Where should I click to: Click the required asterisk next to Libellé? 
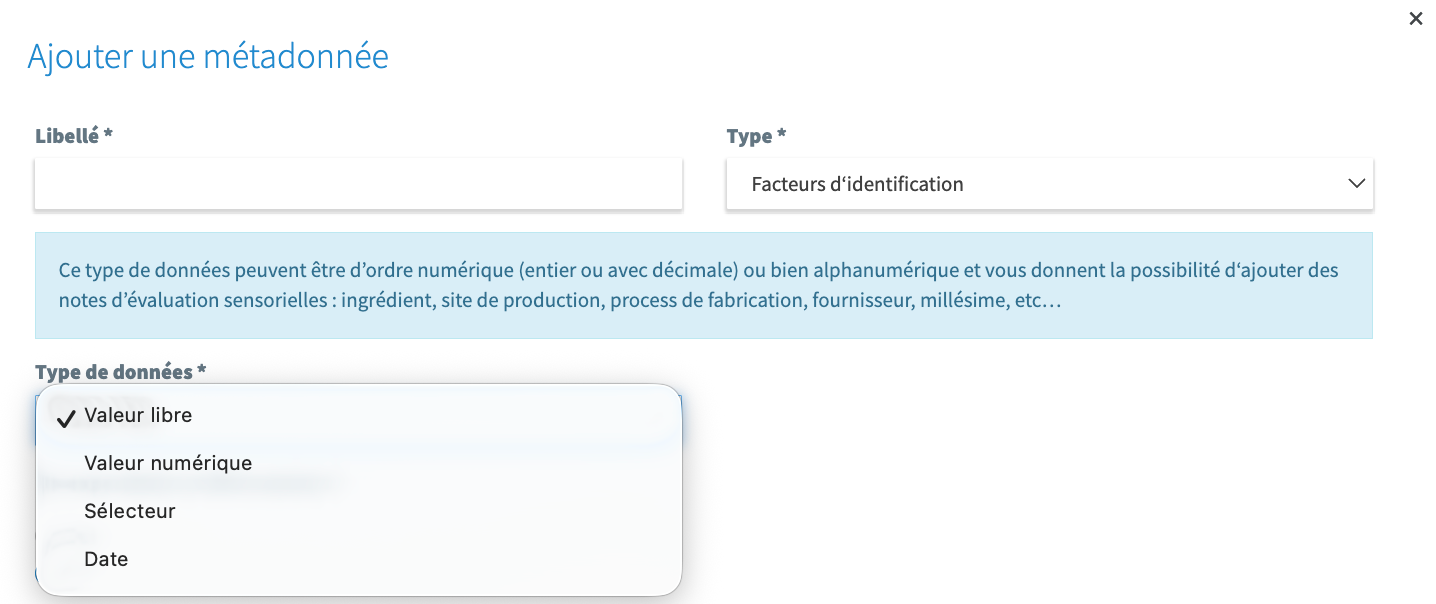pos(108,135)
